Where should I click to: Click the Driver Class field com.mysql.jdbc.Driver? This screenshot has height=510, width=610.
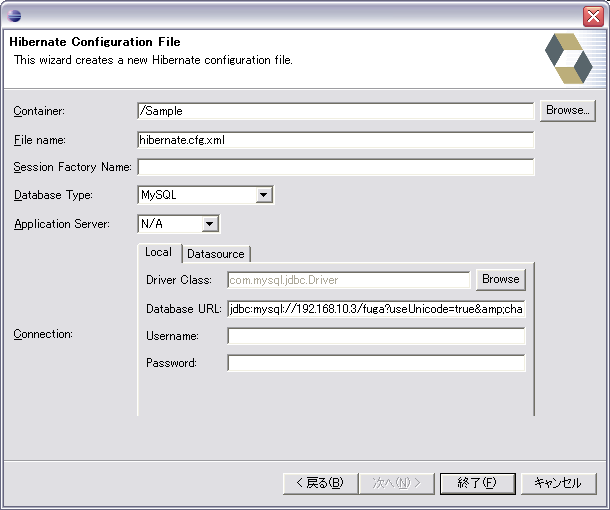pos(348,280)
